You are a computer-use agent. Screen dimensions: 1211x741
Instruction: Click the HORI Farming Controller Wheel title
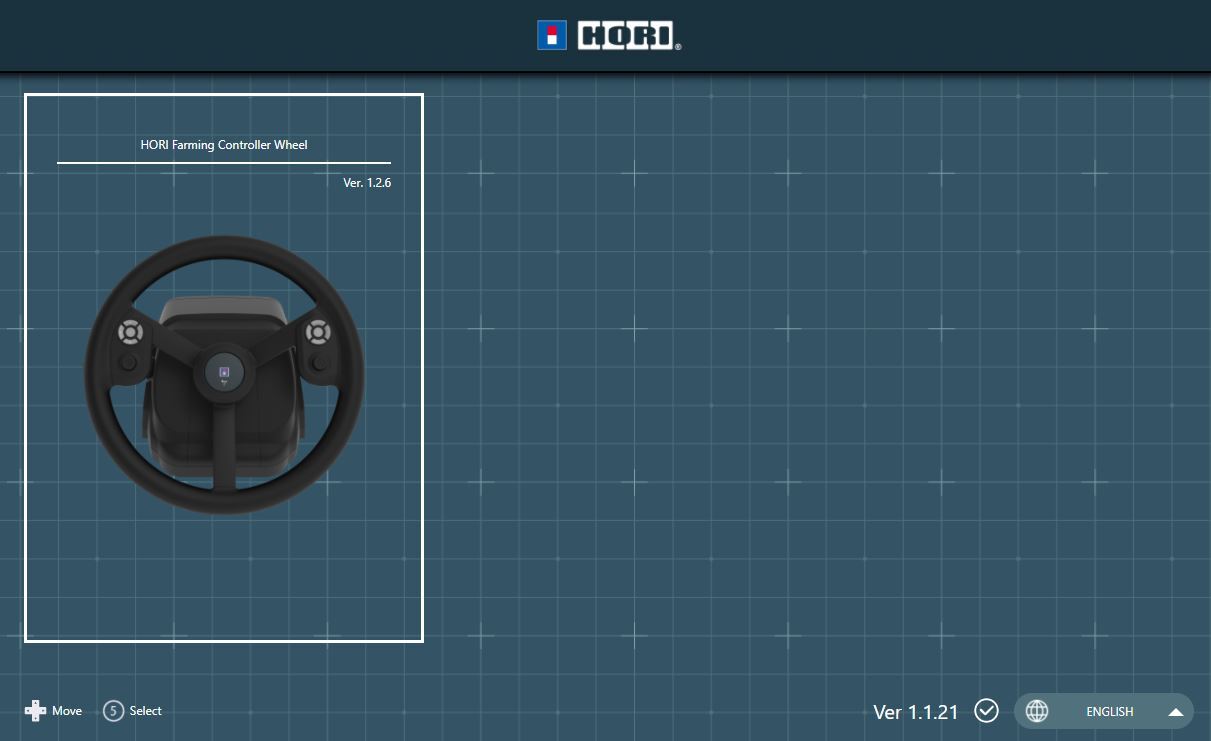coord(224,145)
